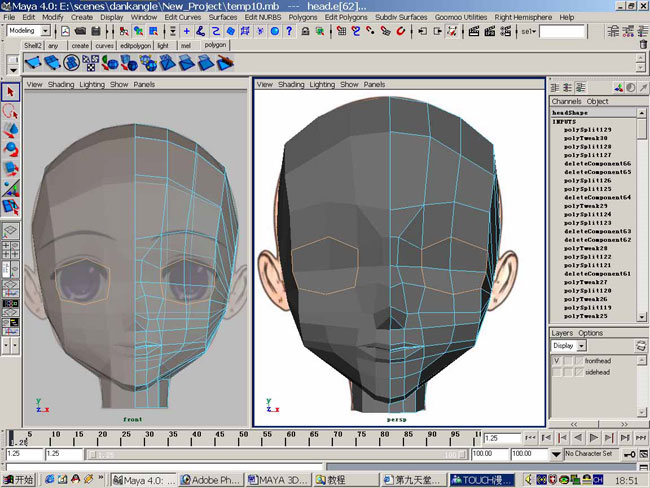Viewport: 650px width, 488px height.
Task: Enable Snap to View Planes magnet icon
Action: [386, 31]
